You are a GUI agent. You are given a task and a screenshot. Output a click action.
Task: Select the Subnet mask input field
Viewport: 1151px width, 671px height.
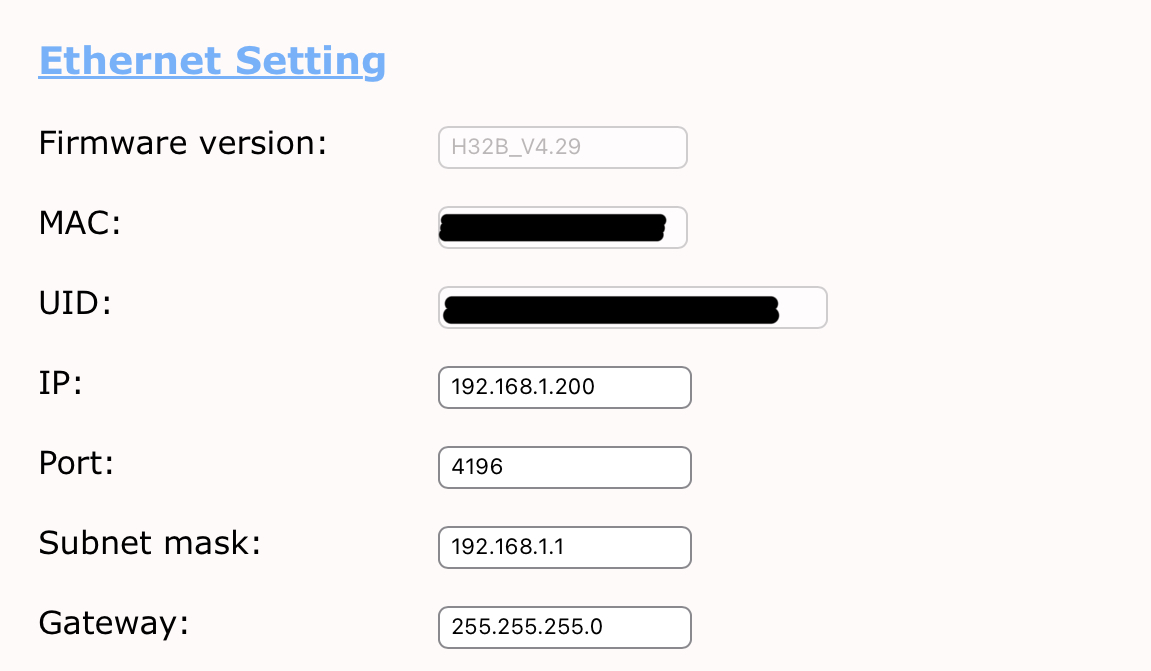pos(564,547)
